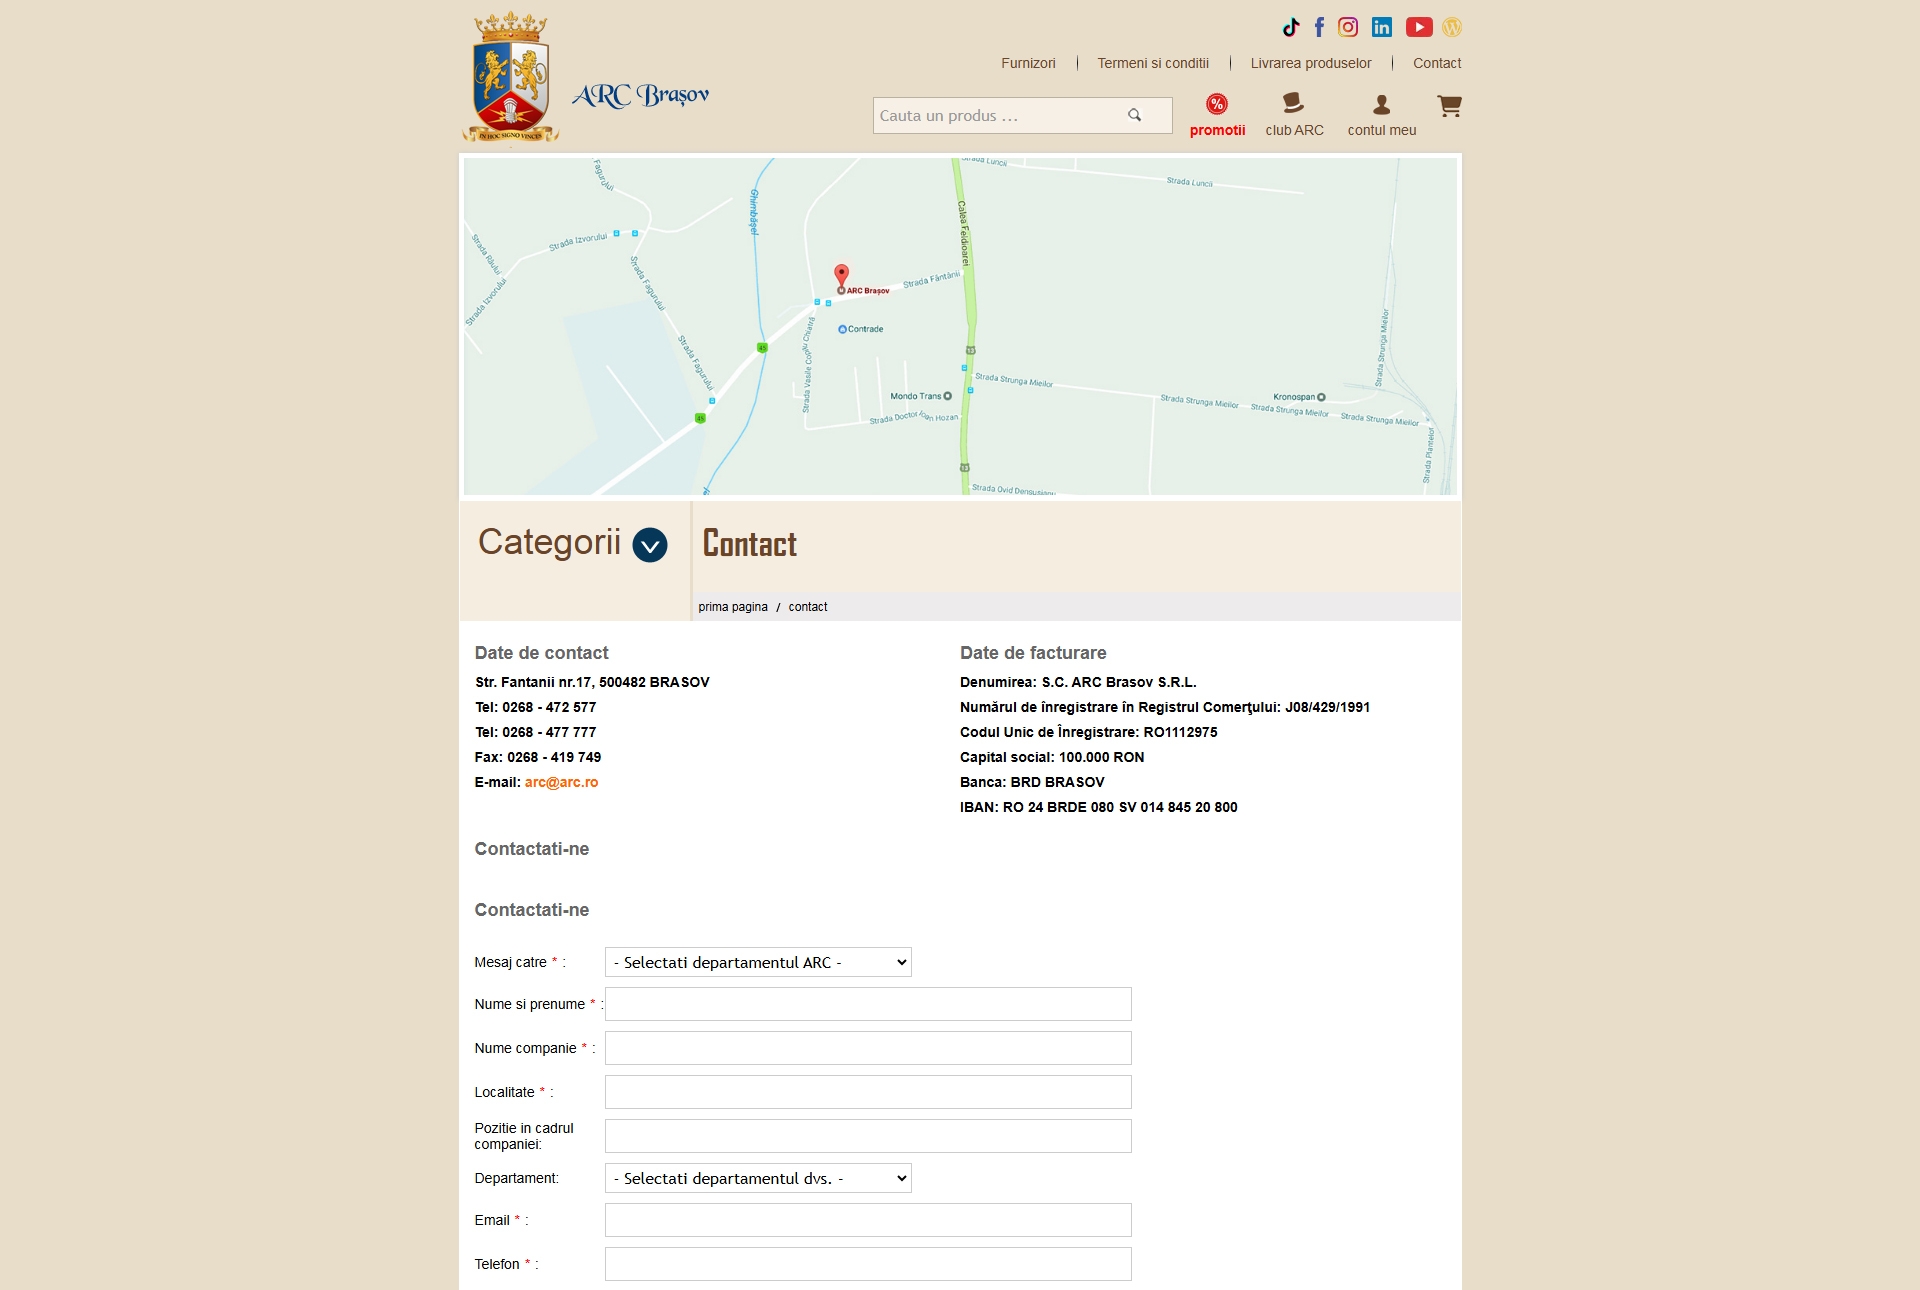1920x1290 pixels.
Task: Open the LinkedIn social icon
Action: tap(1381, 27)
